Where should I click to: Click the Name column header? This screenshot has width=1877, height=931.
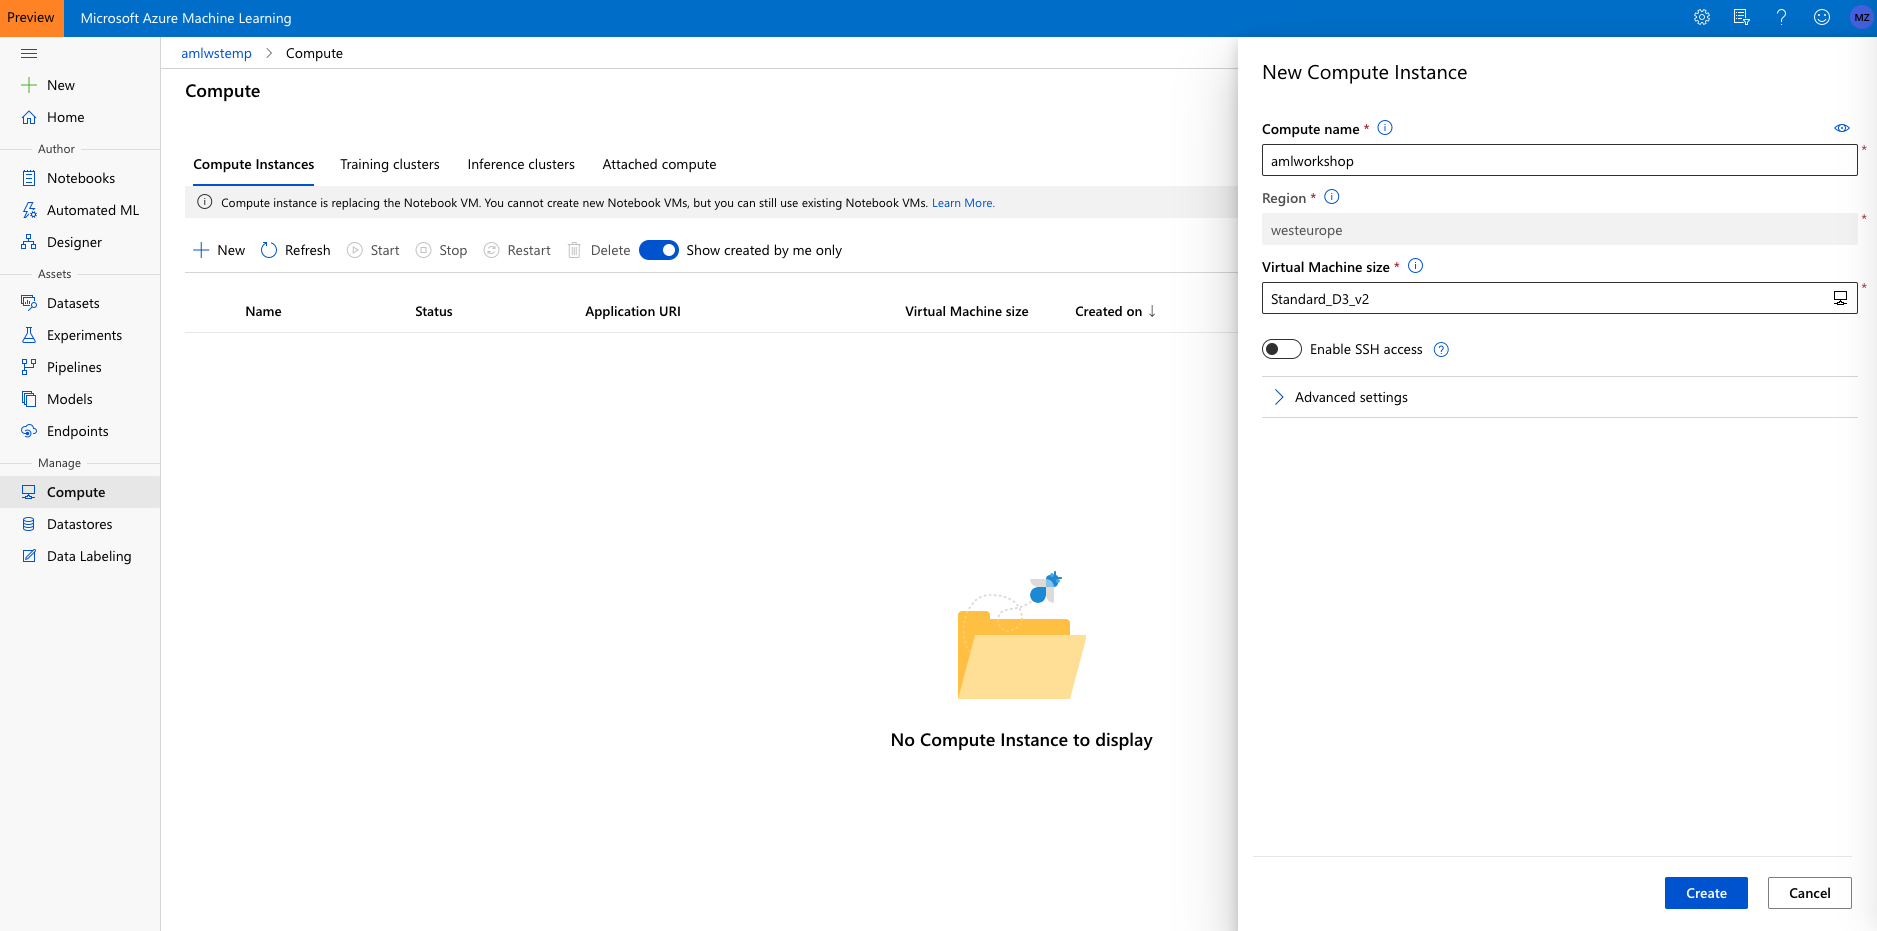263,311
